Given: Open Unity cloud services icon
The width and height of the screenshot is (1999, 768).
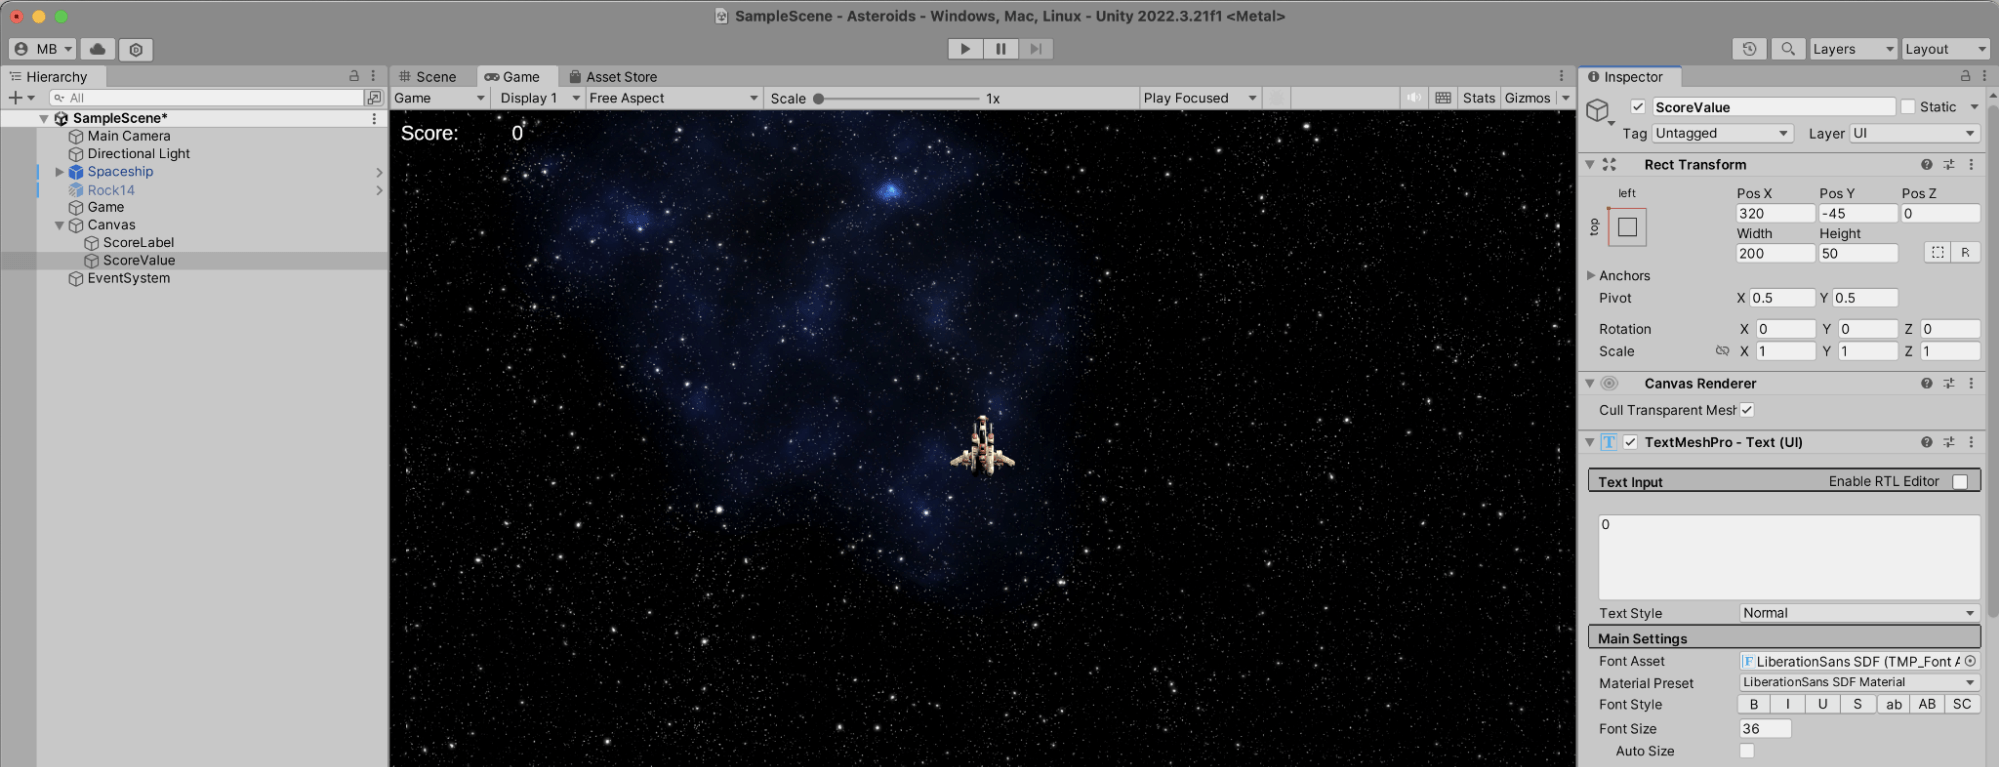Looking at the screenshot, I should (97, 49).
